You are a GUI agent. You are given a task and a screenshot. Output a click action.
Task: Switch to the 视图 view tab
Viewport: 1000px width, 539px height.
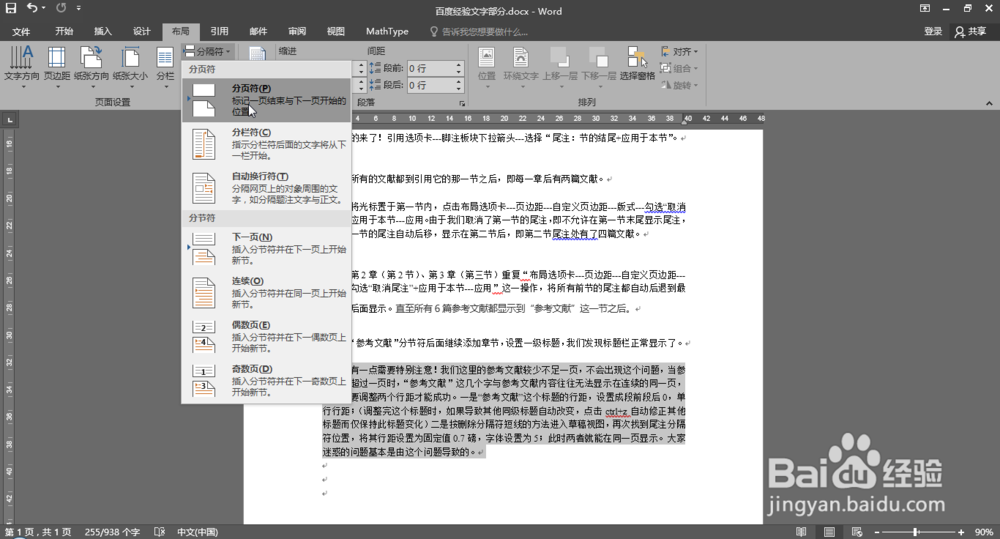(x=336, y=31)
